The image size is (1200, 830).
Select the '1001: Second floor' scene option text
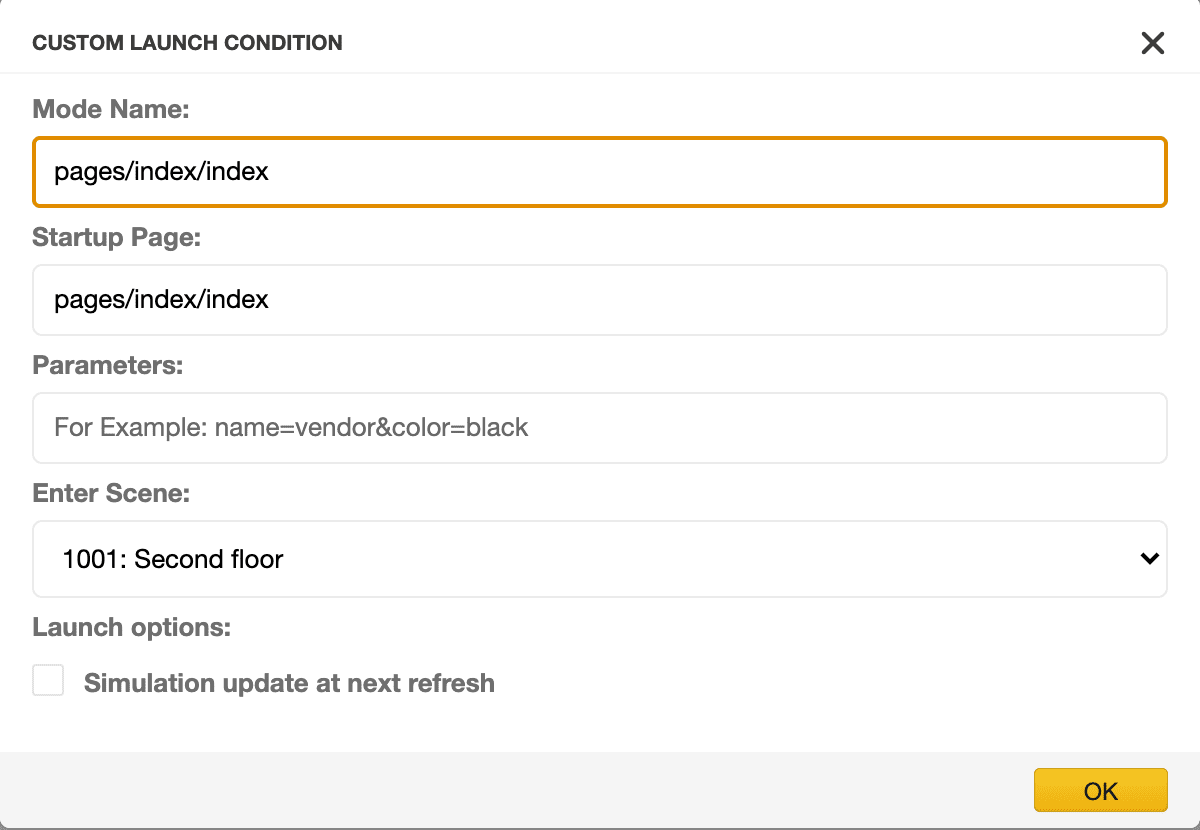pyautogui.click(x=173, y=559)
